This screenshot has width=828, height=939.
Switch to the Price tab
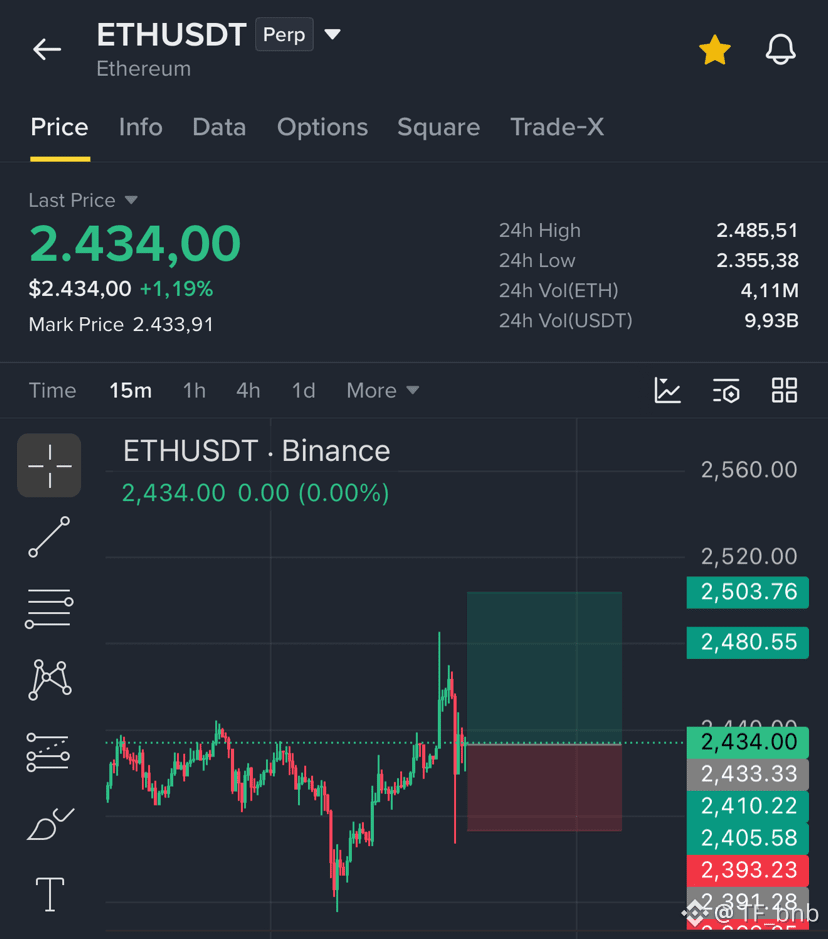pyautogui.click(x=60, y=127)
